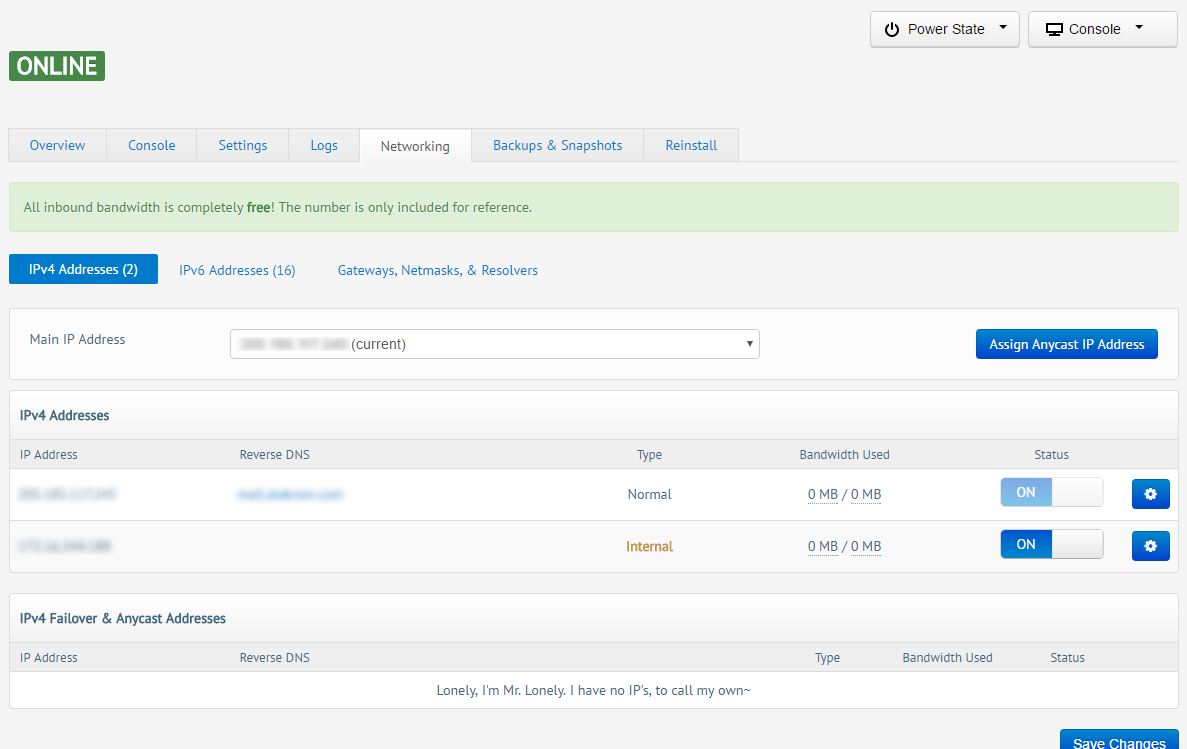
Task: Open the Backups & Snapshots tab
Action: (557, 145)
